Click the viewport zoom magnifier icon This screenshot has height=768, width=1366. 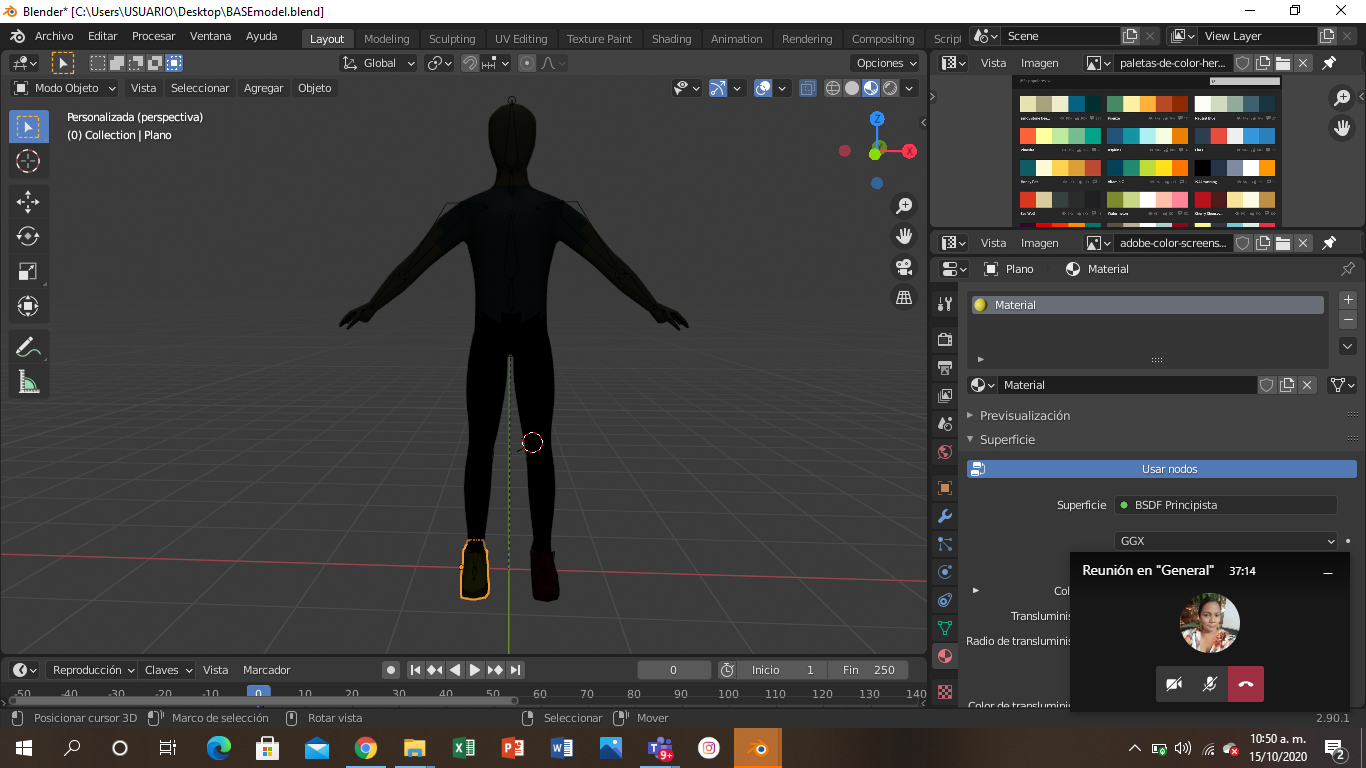[x=904, y=206]
